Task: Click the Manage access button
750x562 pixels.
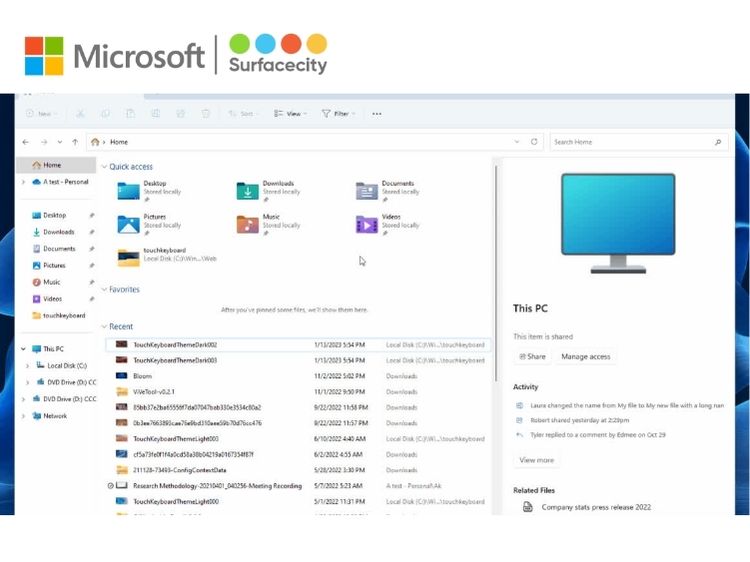Action: (x=586, y=357)
